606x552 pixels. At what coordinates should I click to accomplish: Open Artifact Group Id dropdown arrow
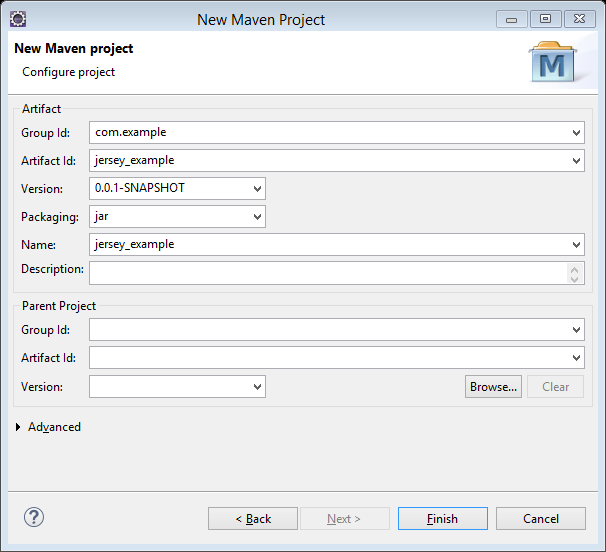coord(576,133)
